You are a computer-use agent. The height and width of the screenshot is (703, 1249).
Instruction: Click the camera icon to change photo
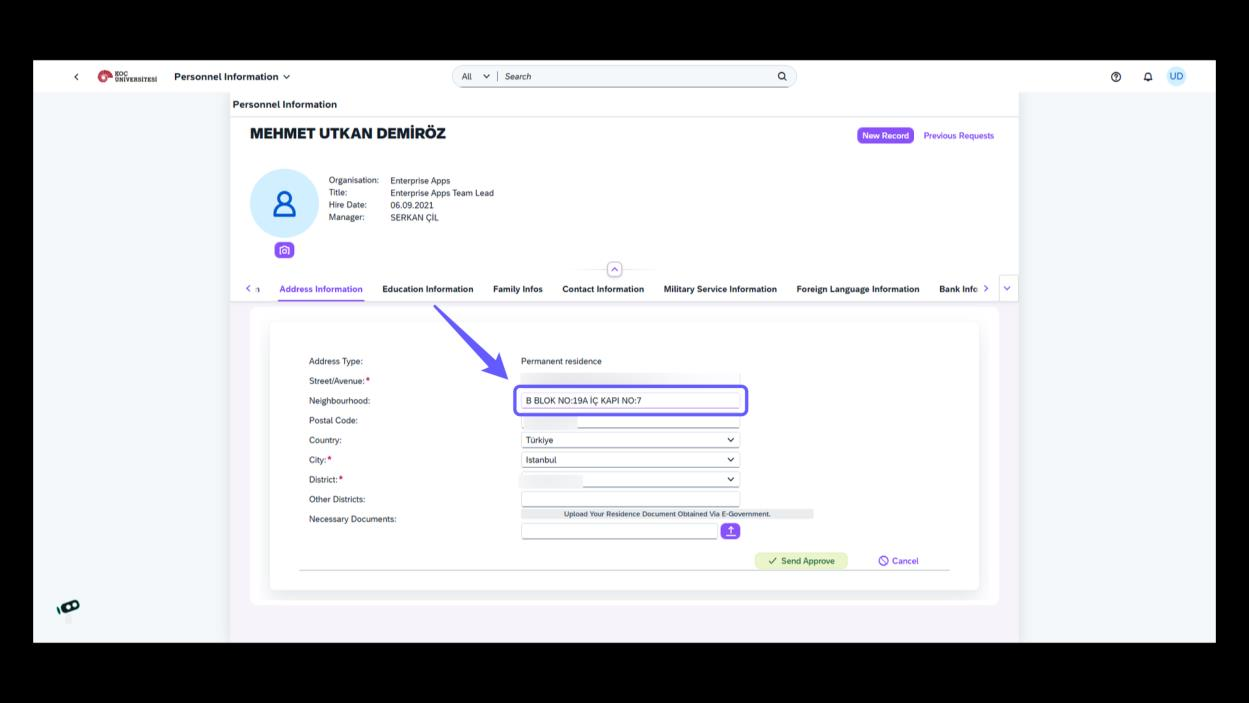(285, 251)
